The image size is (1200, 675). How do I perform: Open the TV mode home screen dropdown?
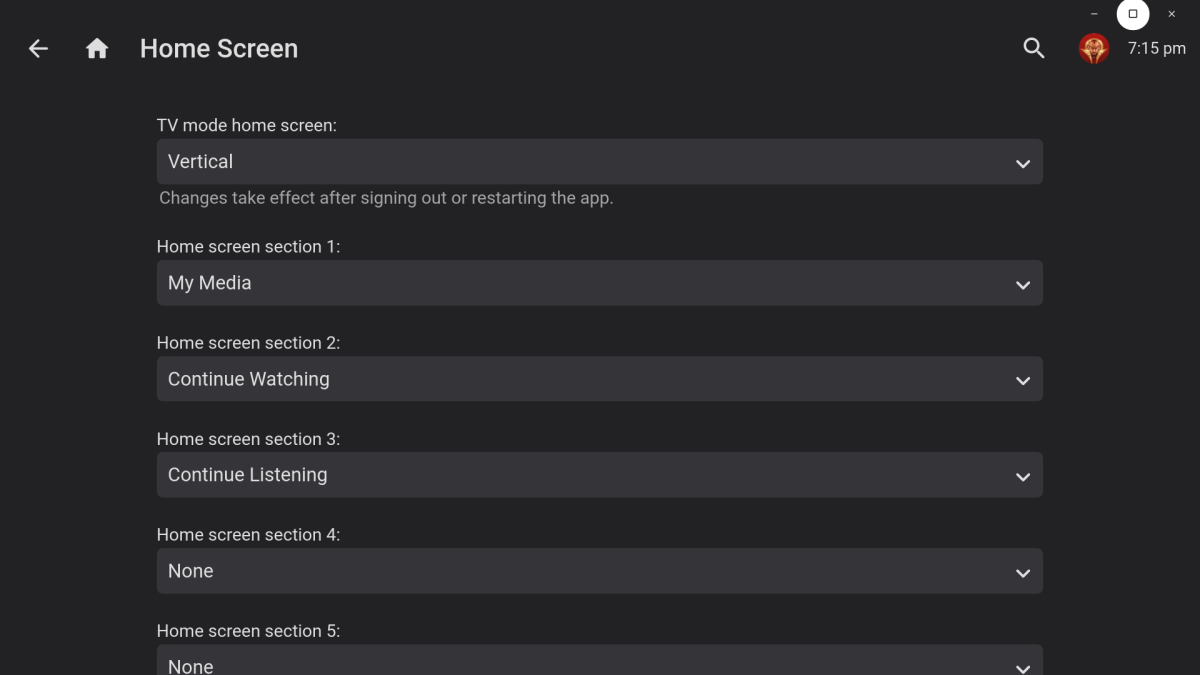coord(600,161)
